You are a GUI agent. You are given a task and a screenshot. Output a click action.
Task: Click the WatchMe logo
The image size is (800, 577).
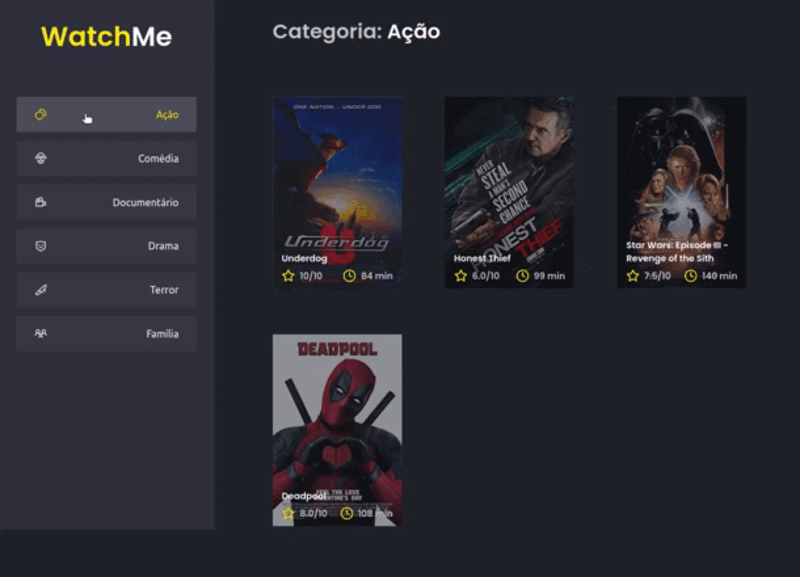click(106, 36)
